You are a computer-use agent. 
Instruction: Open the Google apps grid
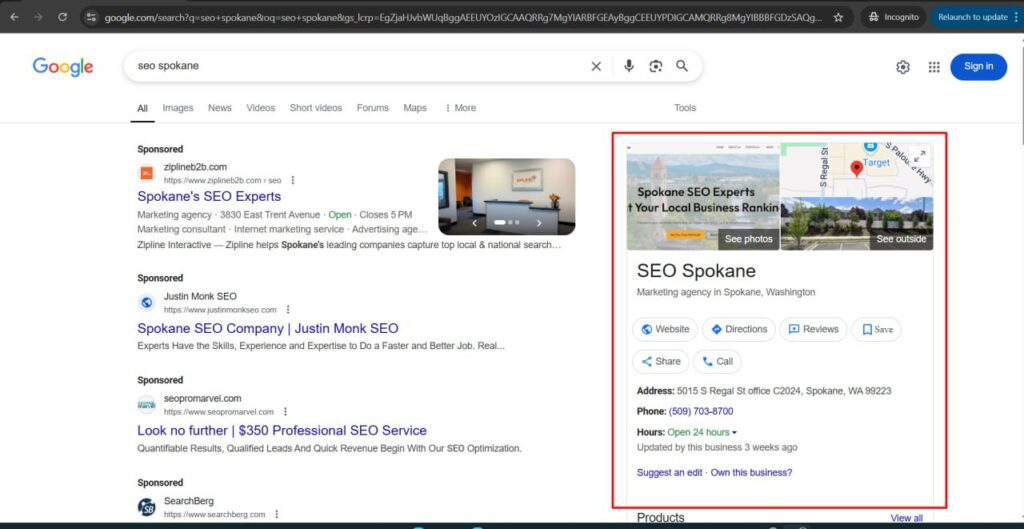tap(934, 67)
